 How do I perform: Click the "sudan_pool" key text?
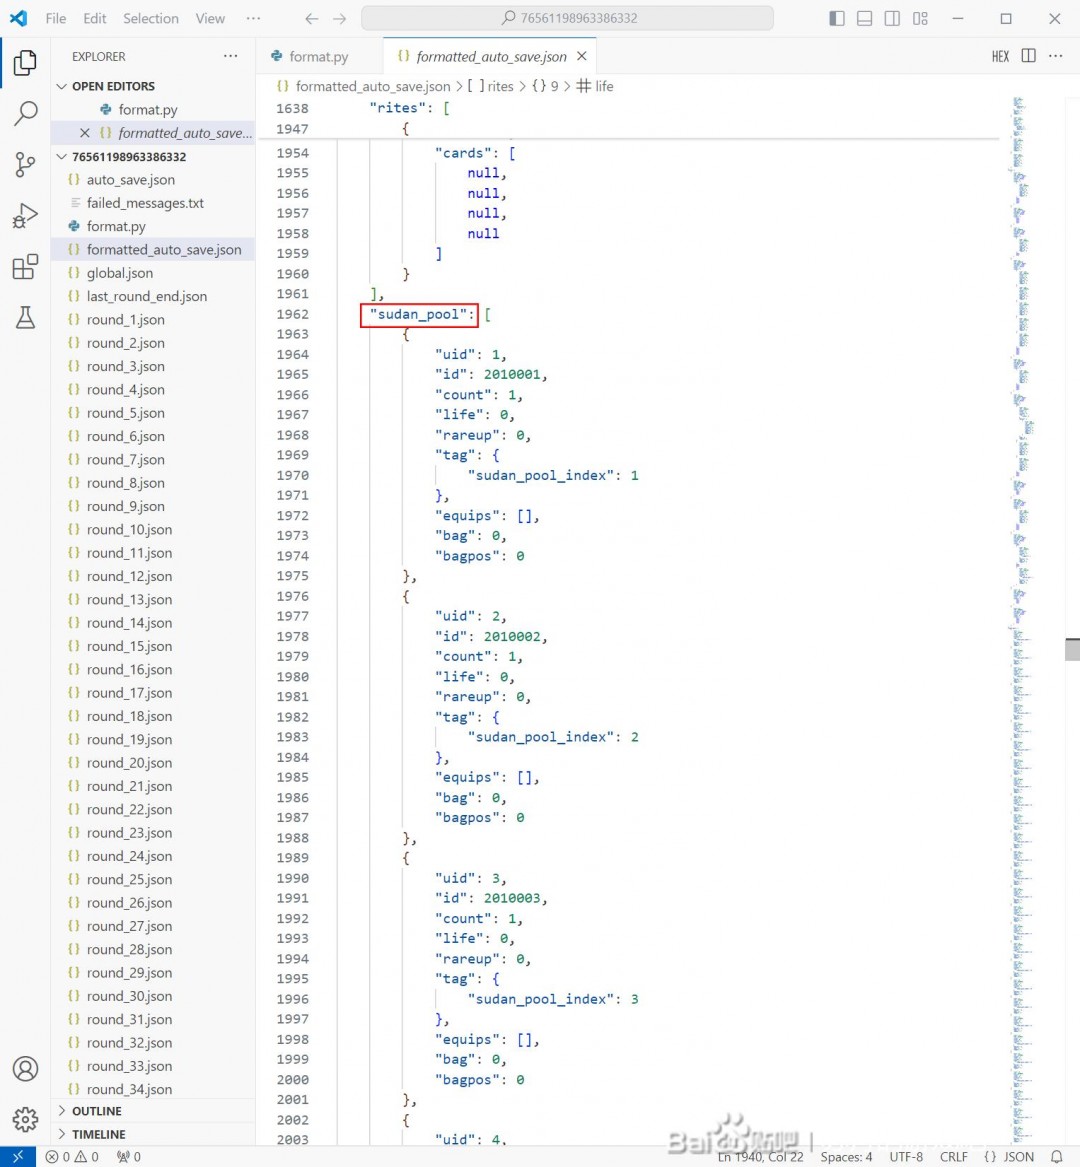click(419, 315)
